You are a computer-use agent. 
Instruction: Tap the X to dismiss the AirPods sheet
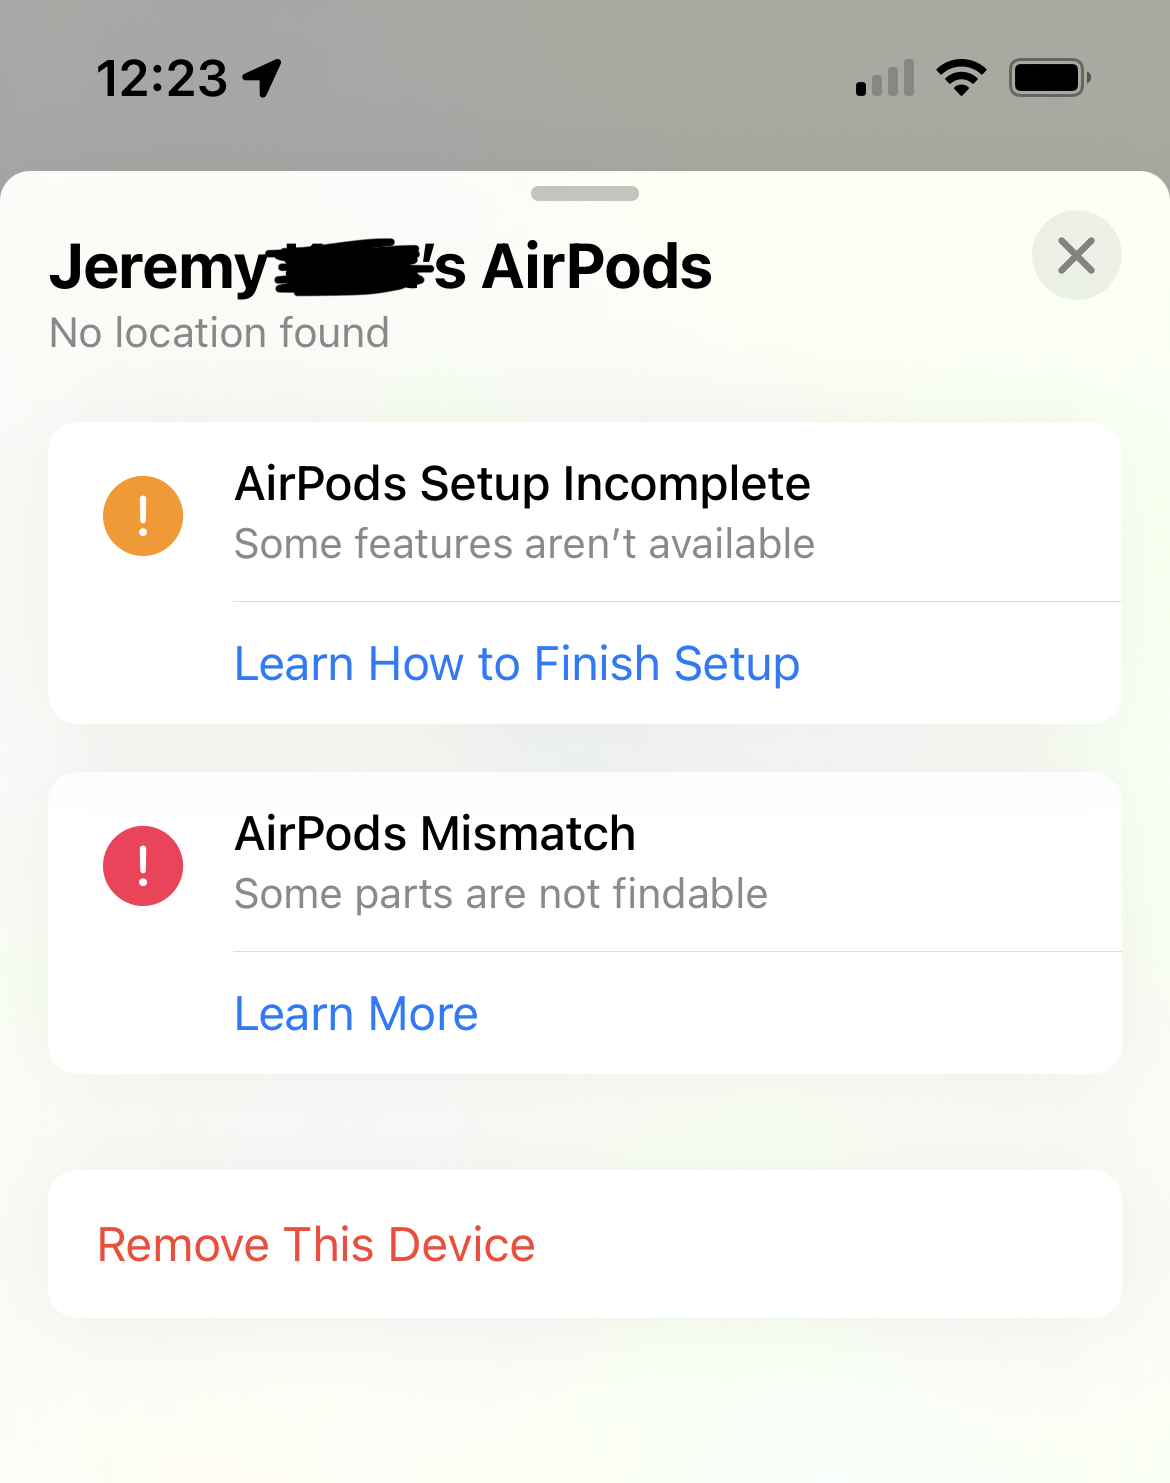1076,255
